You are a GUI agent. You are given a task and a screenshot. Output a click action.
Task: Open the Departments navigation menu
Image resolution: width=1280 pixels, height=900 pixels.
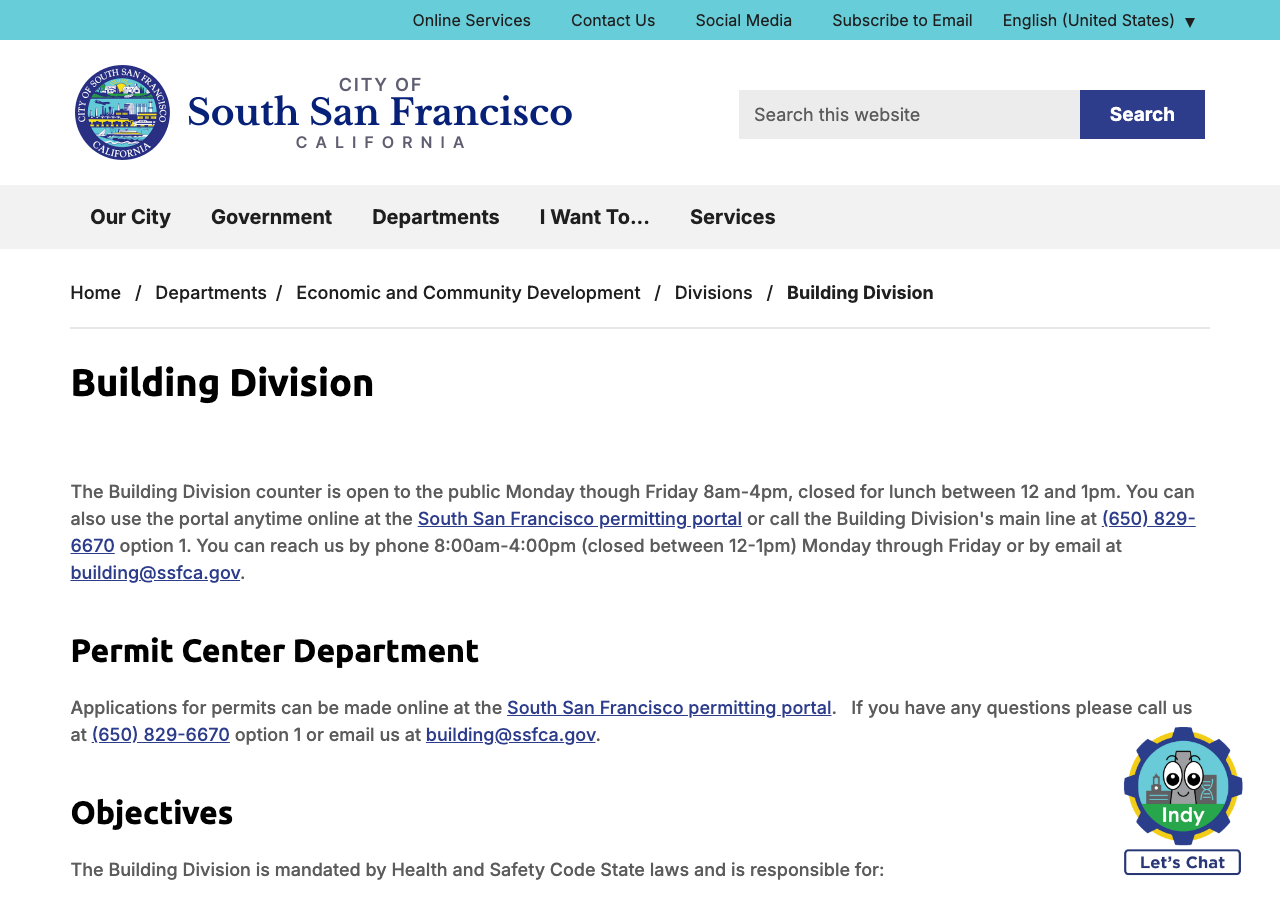[x=436, y=217]
